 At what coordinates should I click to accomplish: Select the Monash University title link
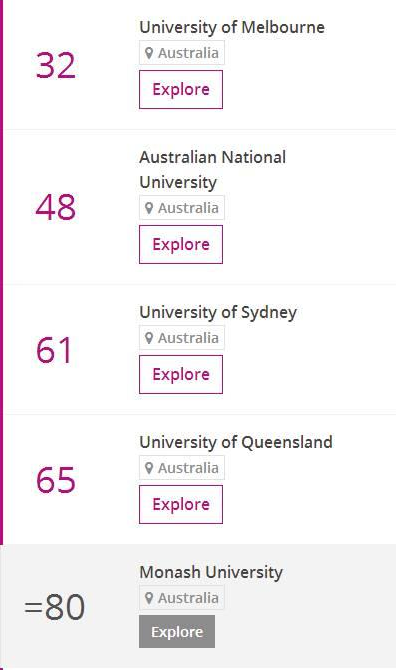(211, 573)
